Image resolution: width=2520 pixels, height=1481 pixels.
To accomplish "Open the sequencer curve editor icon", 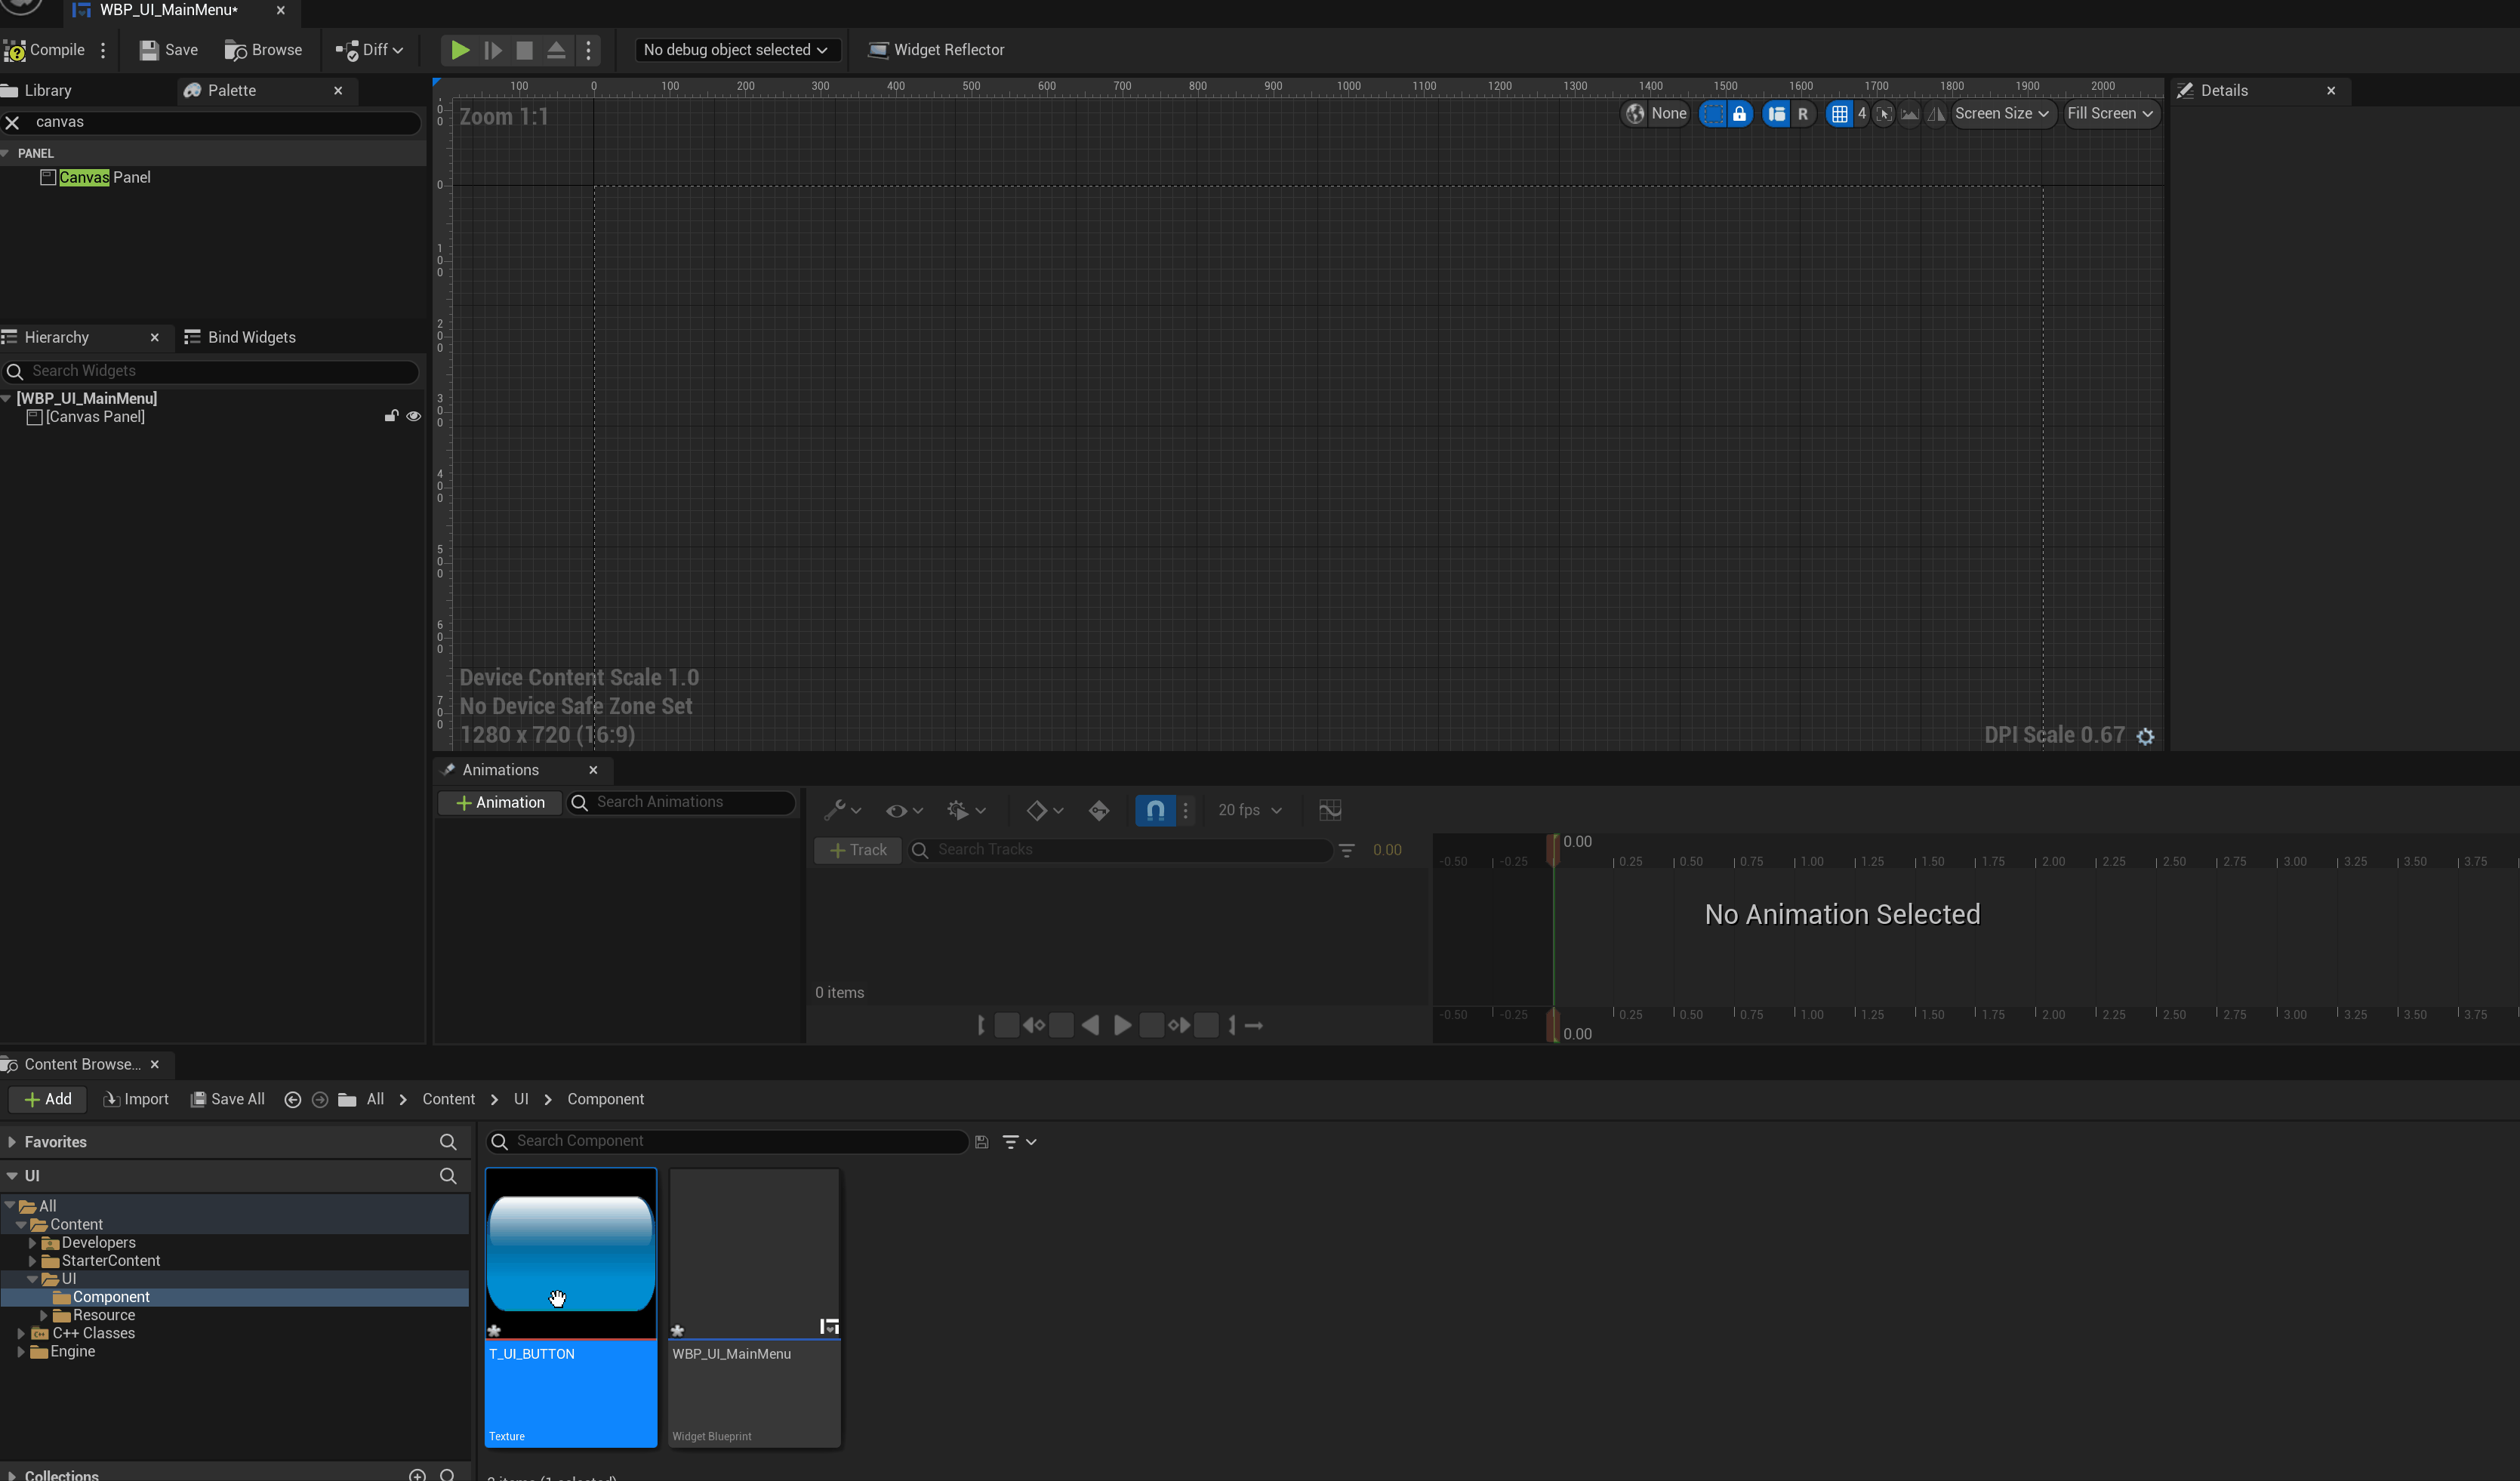I will [x=1329, y=810].
